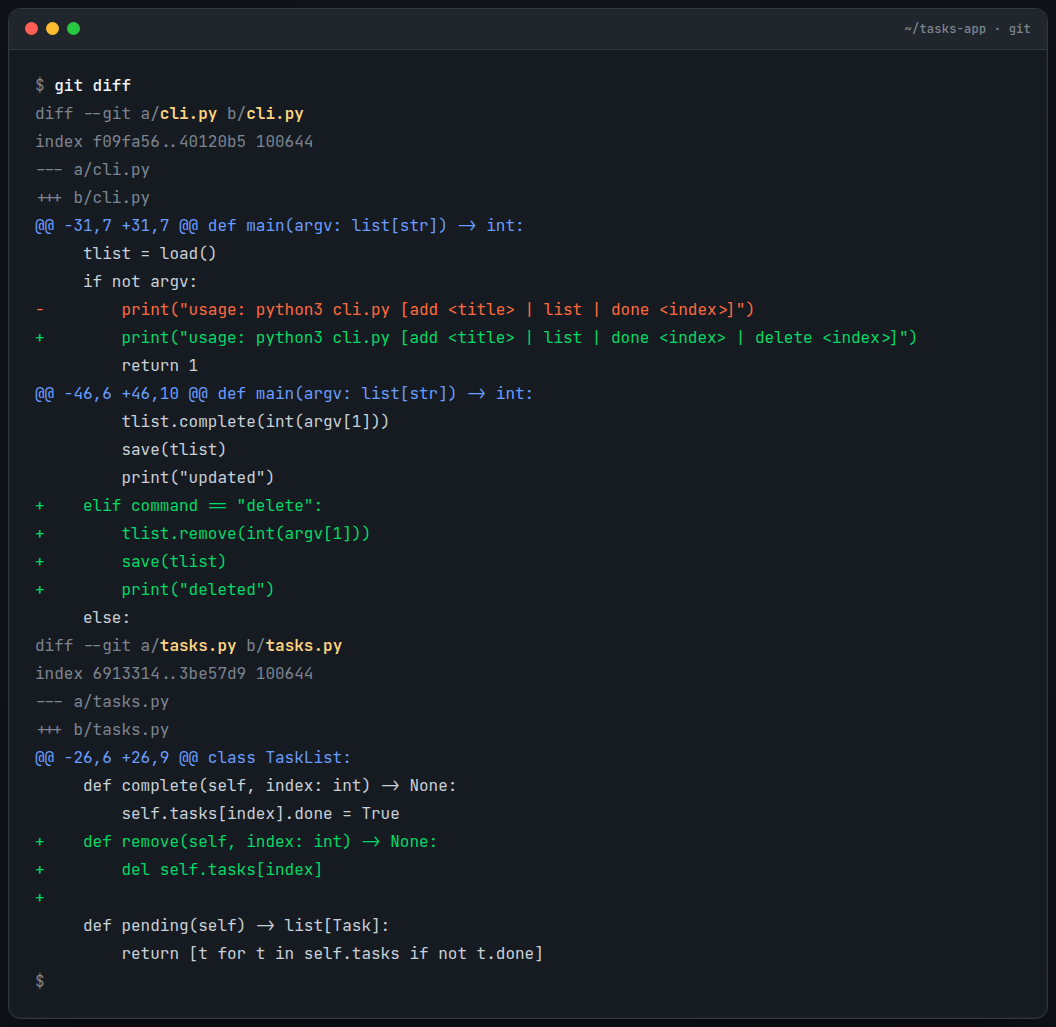This screenshot has width=1056, height=1027.
Task: Click the 'tlist.complete(int(argv[1]))' line
Action: pyautogui.click(x=255, y=422)
